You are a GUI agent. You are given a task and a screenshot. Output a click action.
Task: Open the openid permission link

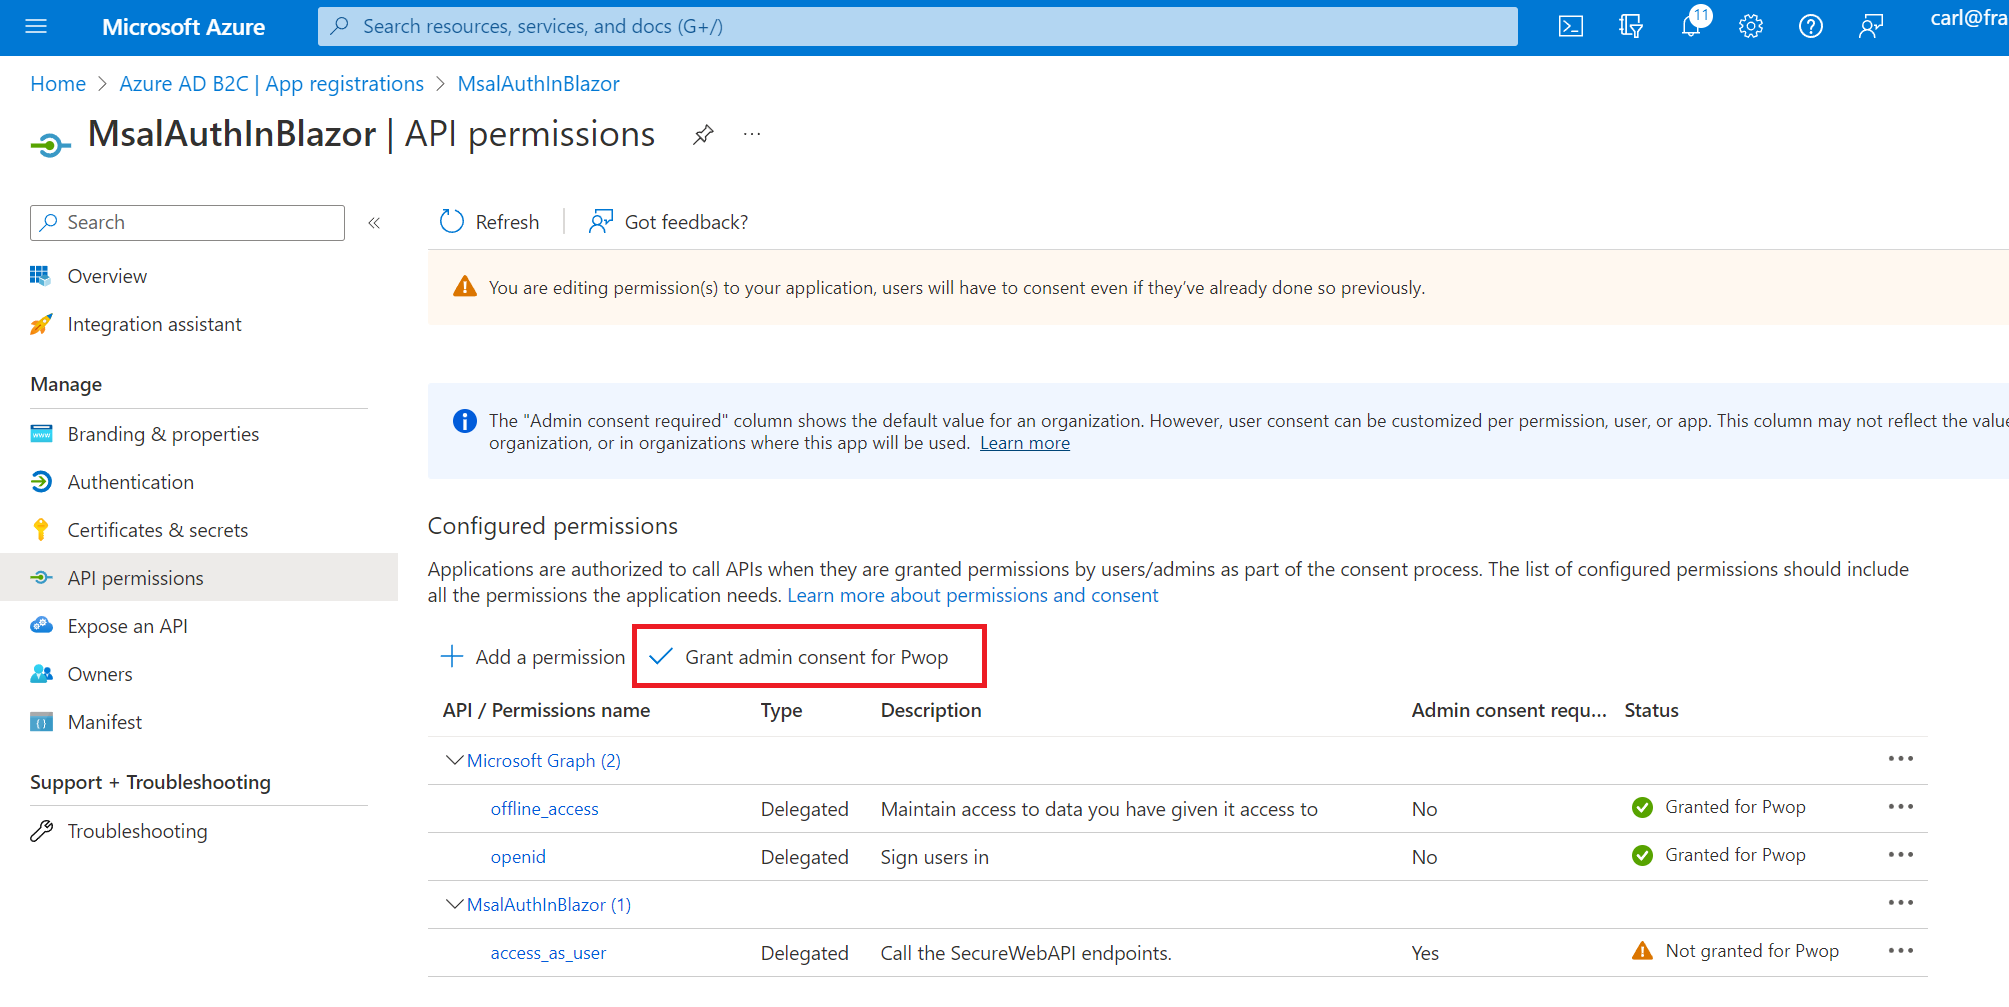tap(518, 856)
